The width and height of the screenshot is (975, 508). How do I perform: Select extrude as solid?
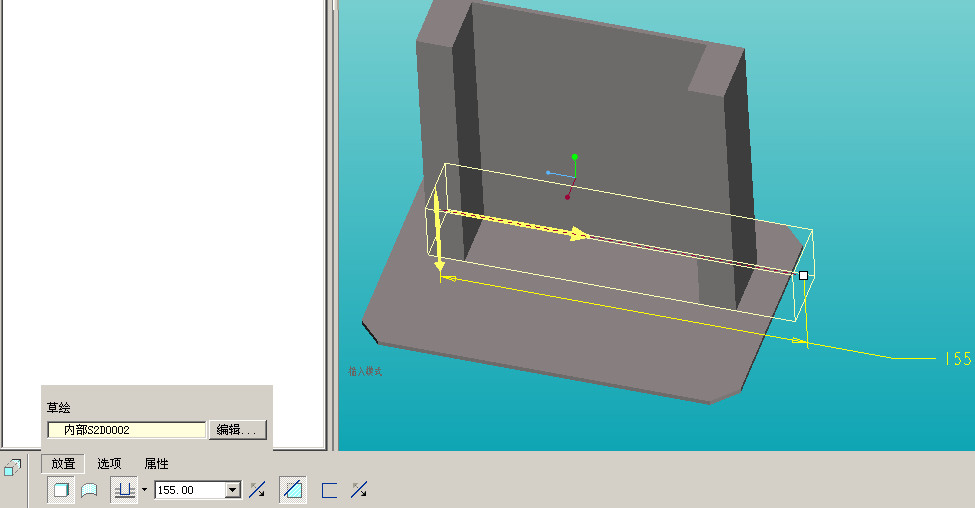[61, 490]
